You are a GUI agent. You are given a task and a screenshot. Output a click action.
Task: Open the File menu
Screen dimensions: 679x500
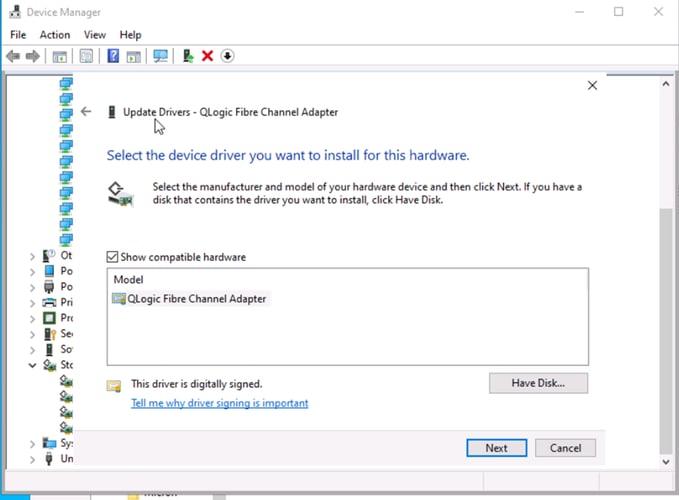tap(18, 35)
